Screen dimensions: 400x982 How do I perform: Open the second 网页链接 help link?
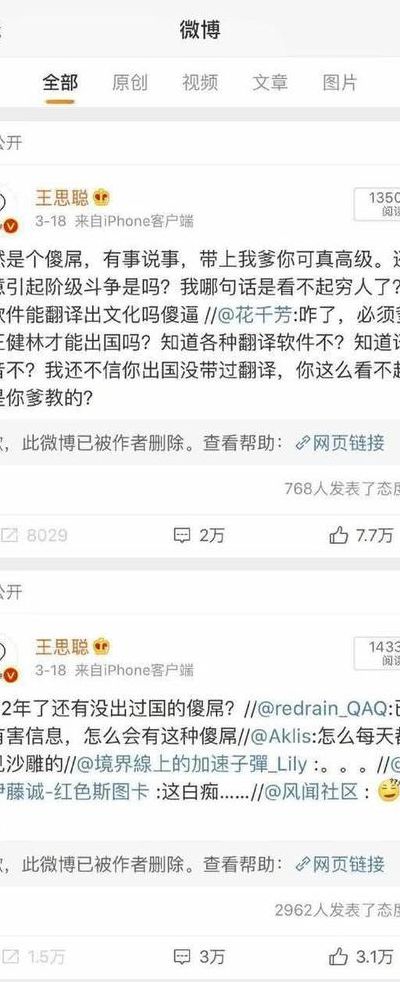pyautogui.click(x=340, y=866)
